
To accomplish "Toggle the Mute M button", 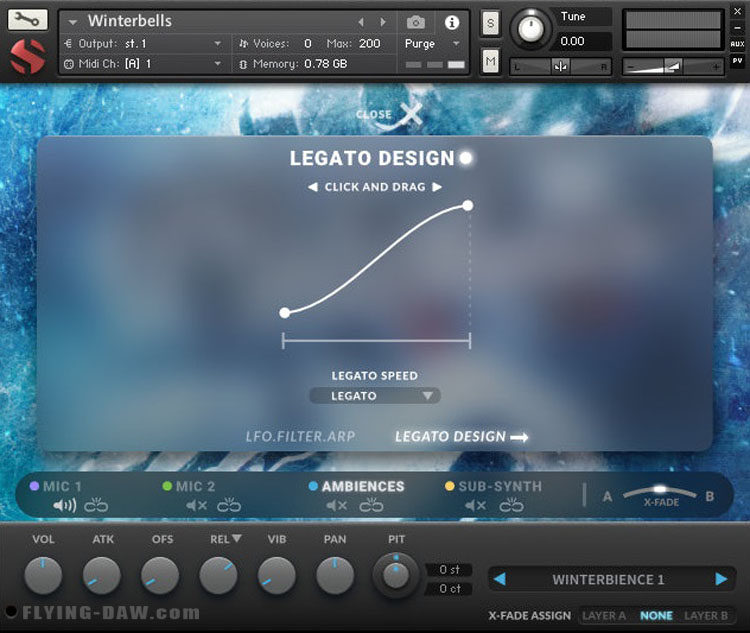I will [490, 61].
